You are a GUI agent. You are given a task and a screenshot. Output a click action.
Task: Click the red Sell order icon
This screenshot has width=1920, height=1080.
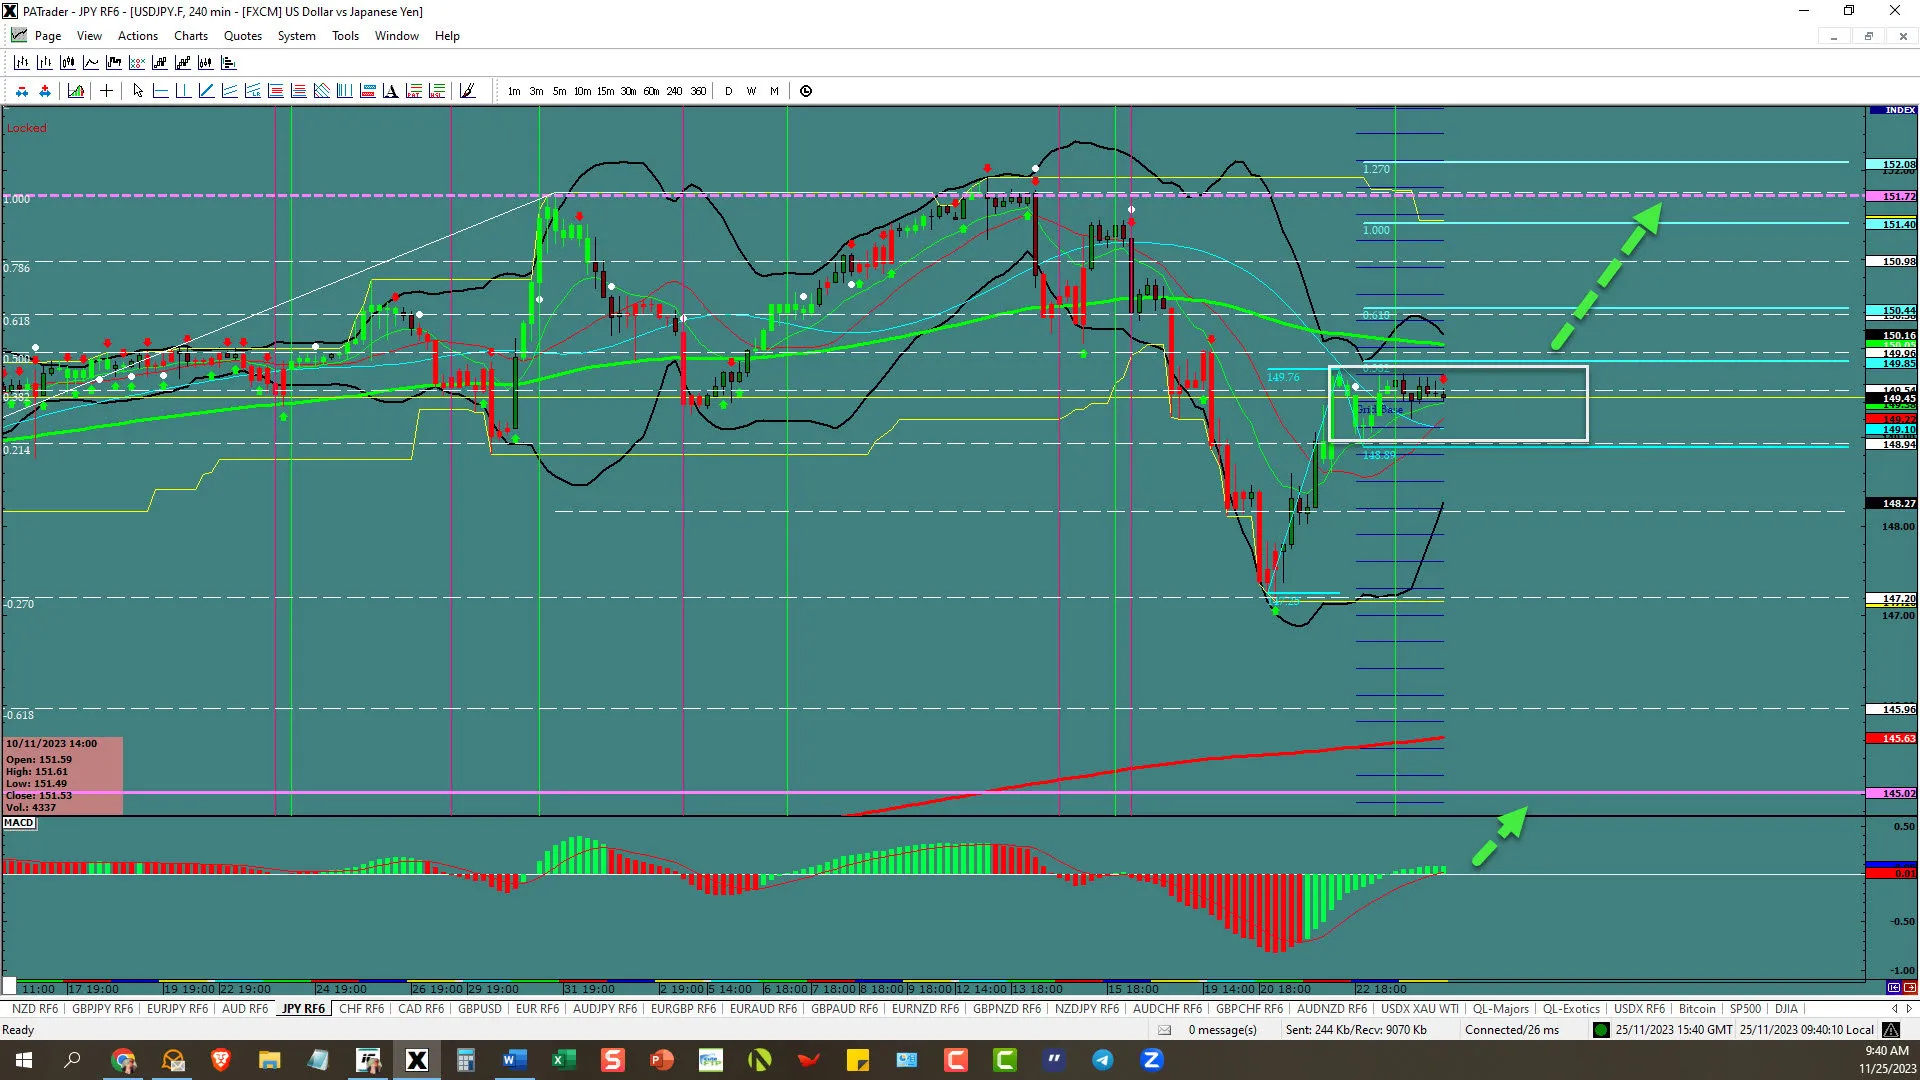[22, 91]
